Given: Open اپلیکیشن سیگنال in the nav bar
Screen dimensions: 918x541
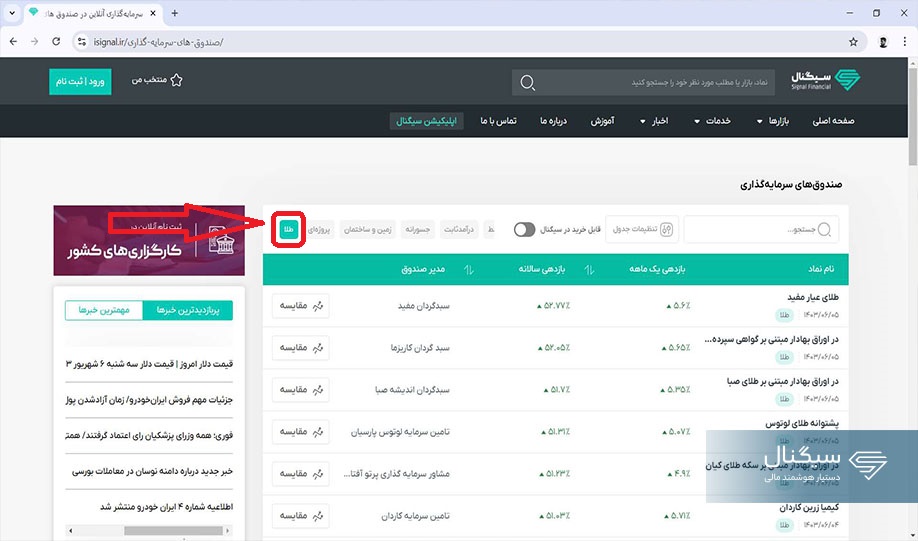Looking at the screenshot, I should (x=426, y=121).
